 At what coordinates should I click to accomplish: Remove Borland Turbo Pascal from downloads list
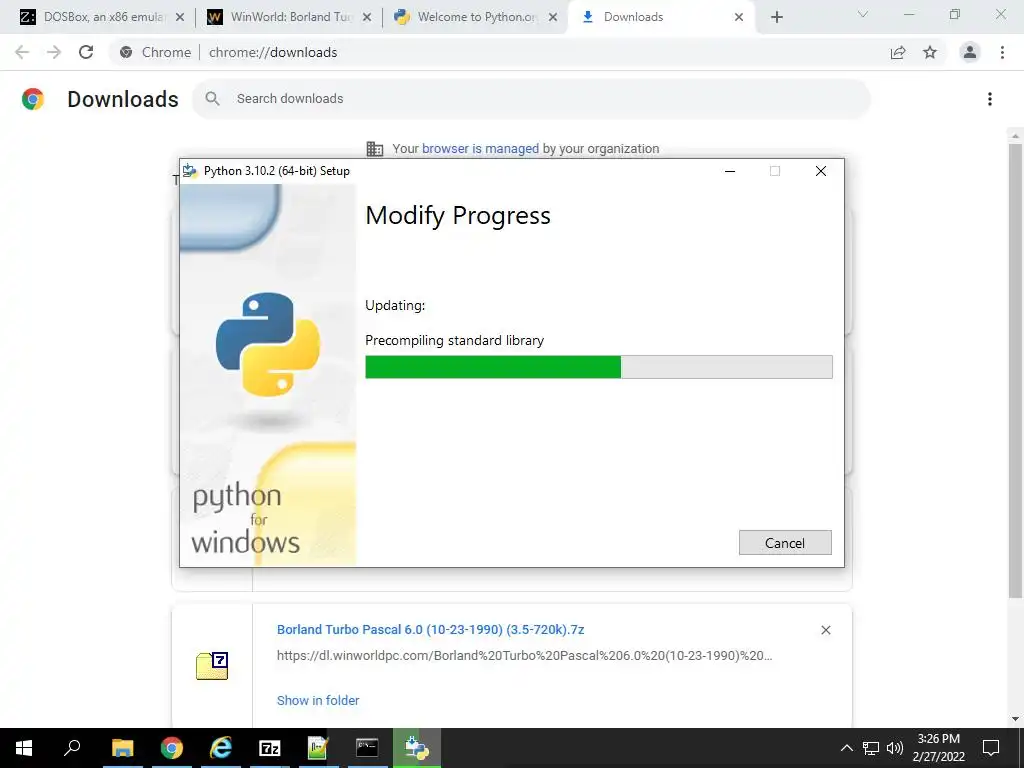click(x=825, y=630)
